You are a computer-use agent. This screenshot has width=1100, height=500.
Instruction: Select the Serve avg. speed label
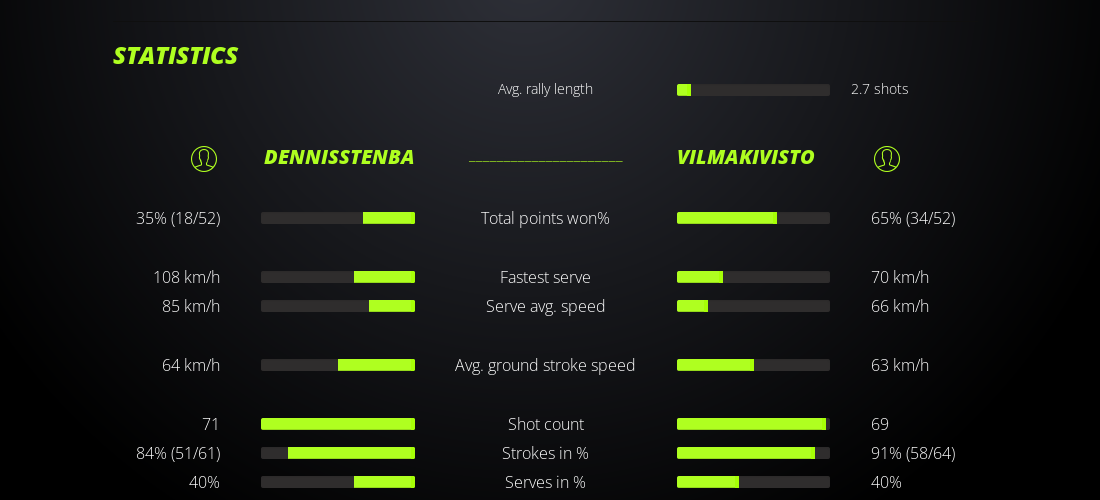[x=545, y=306]
